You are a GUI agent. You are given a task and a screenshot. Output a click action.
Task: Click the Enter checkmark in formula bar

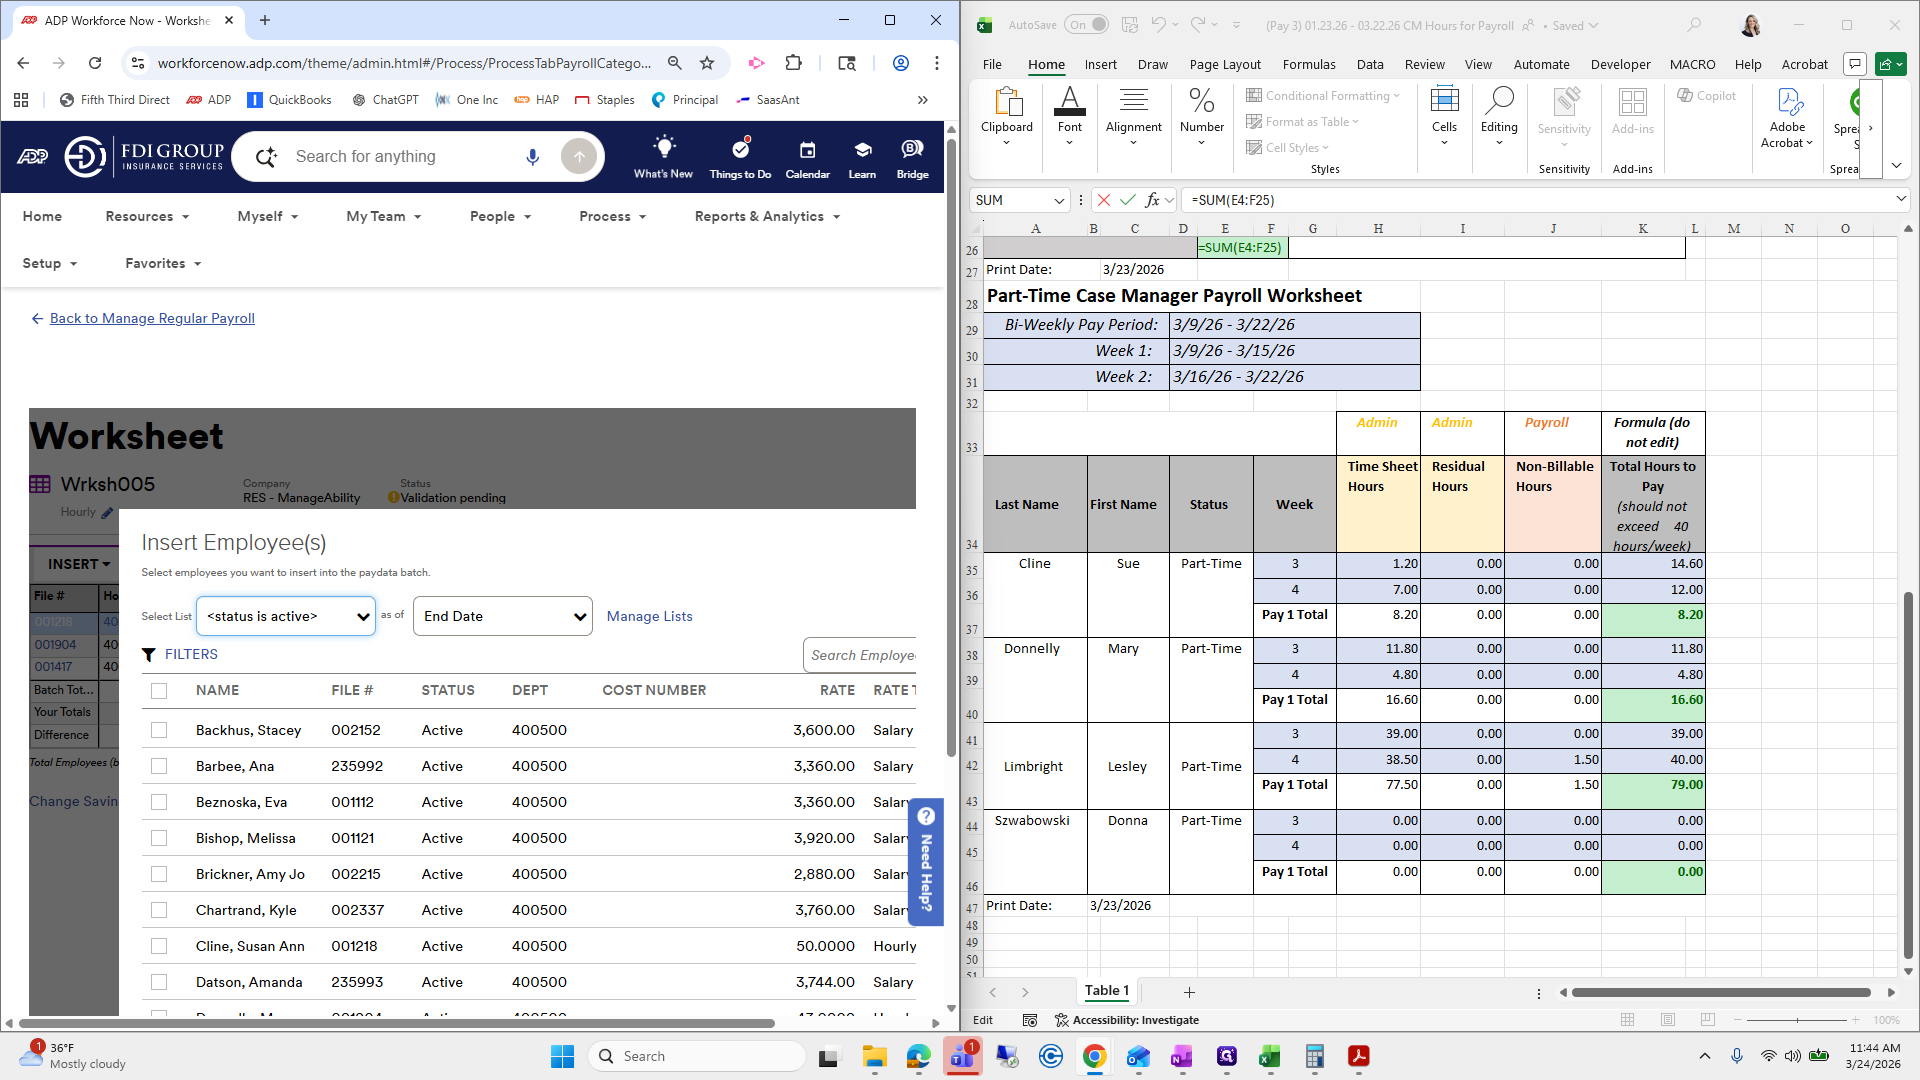click(x=1128, y=200)
